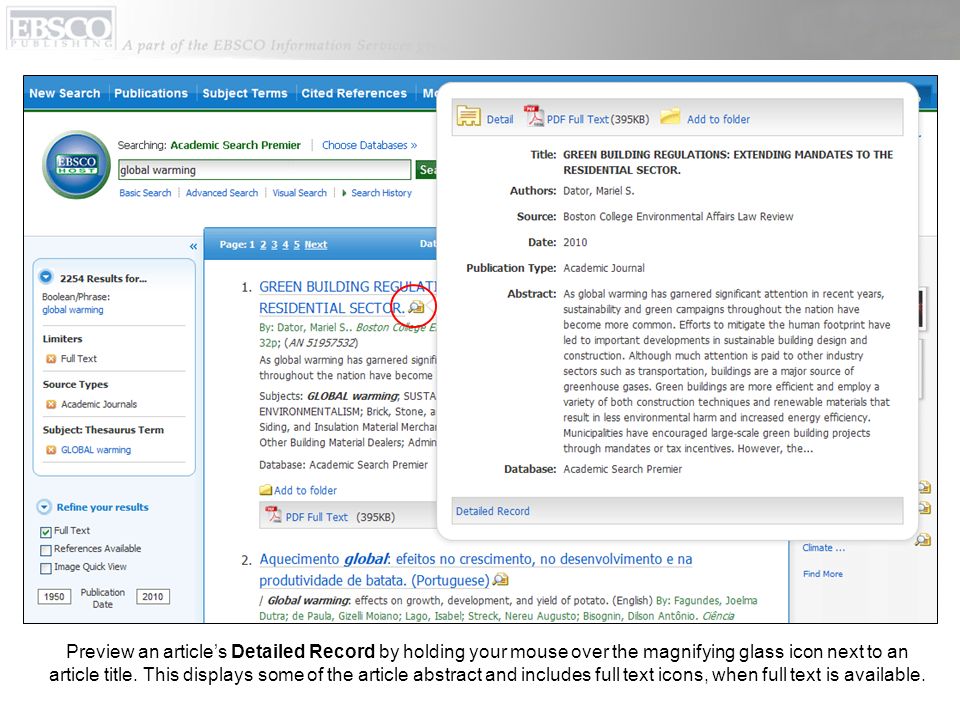The image size is (960, 720).
Task: Go to results page 4
Action: point(285,245)
